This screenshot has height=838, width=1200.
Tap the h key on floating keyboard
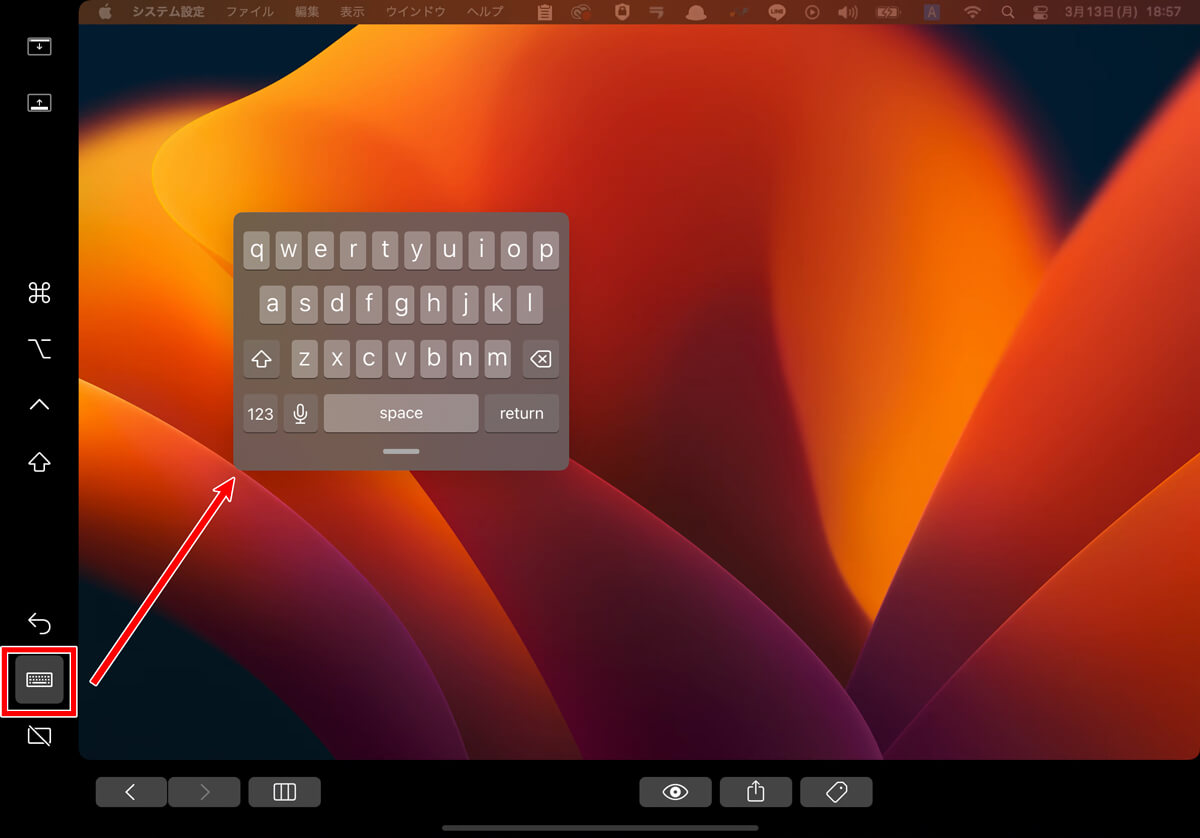433,305
